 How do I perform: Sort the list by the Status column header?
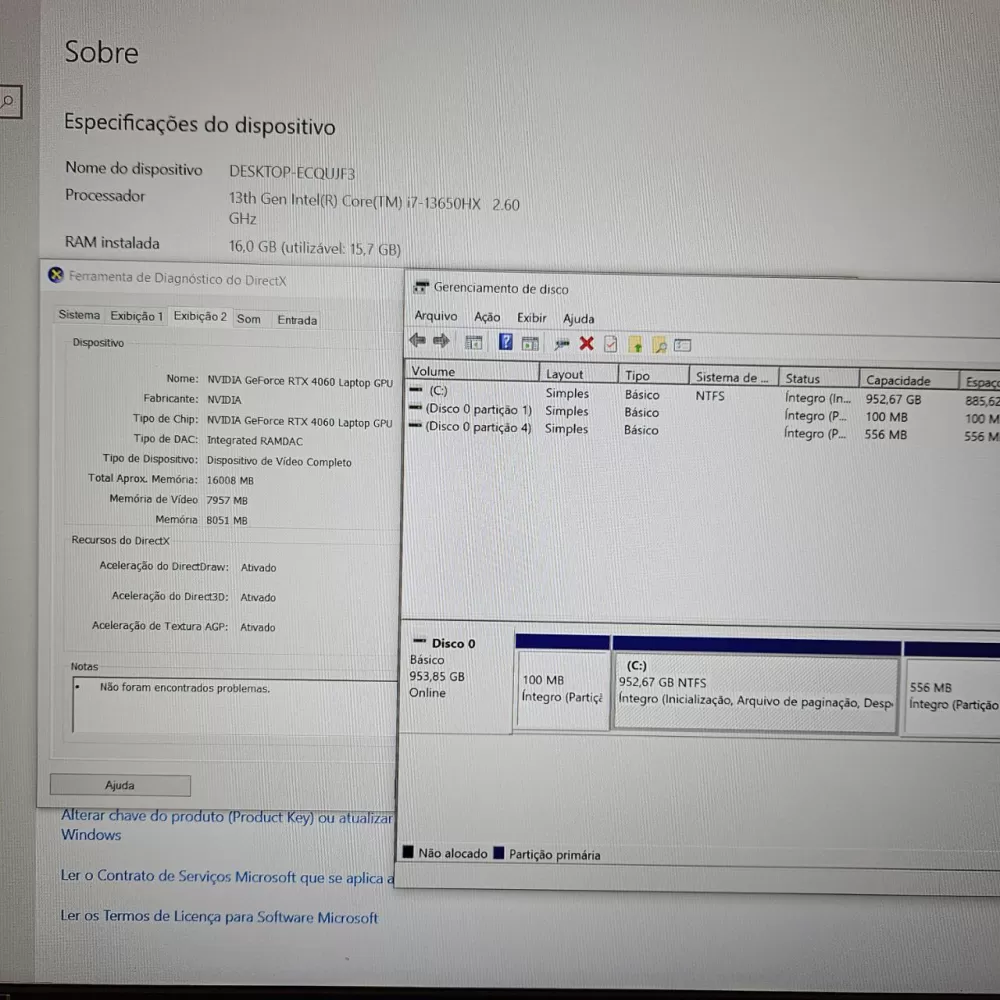click(x=819, y=379)
